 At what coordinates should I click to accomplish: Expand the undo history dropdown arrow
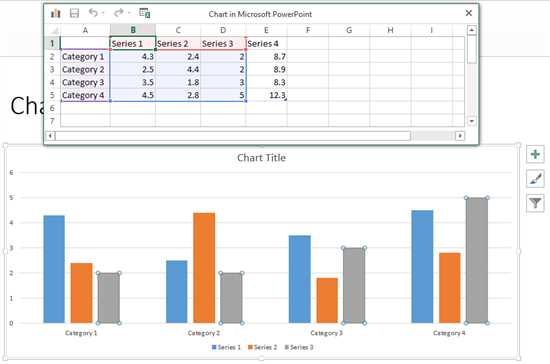(103, 13)
